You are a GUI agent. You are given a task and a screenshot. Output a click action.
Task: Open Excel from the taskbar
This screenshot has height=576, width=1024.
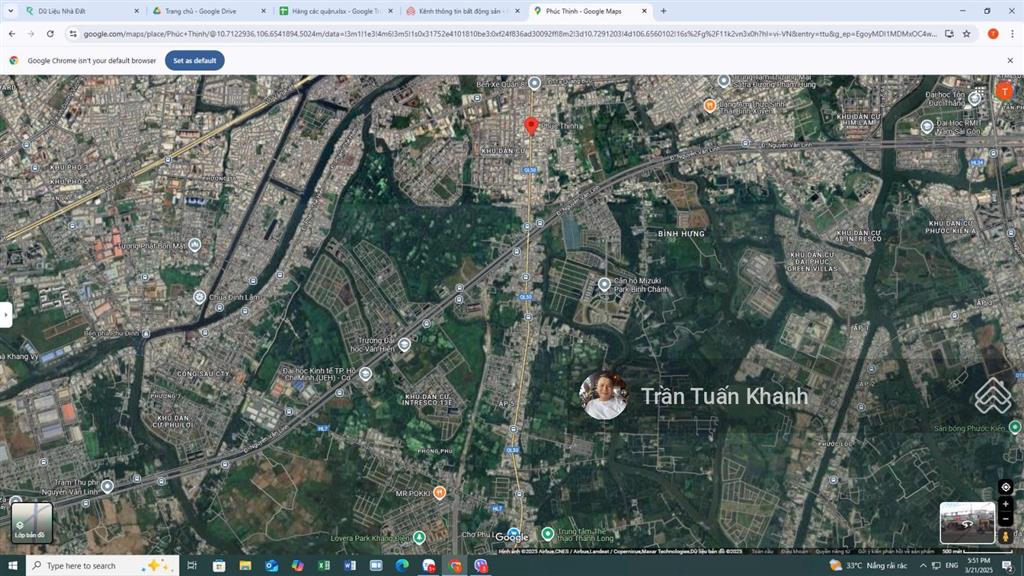[x=322, y=566]
